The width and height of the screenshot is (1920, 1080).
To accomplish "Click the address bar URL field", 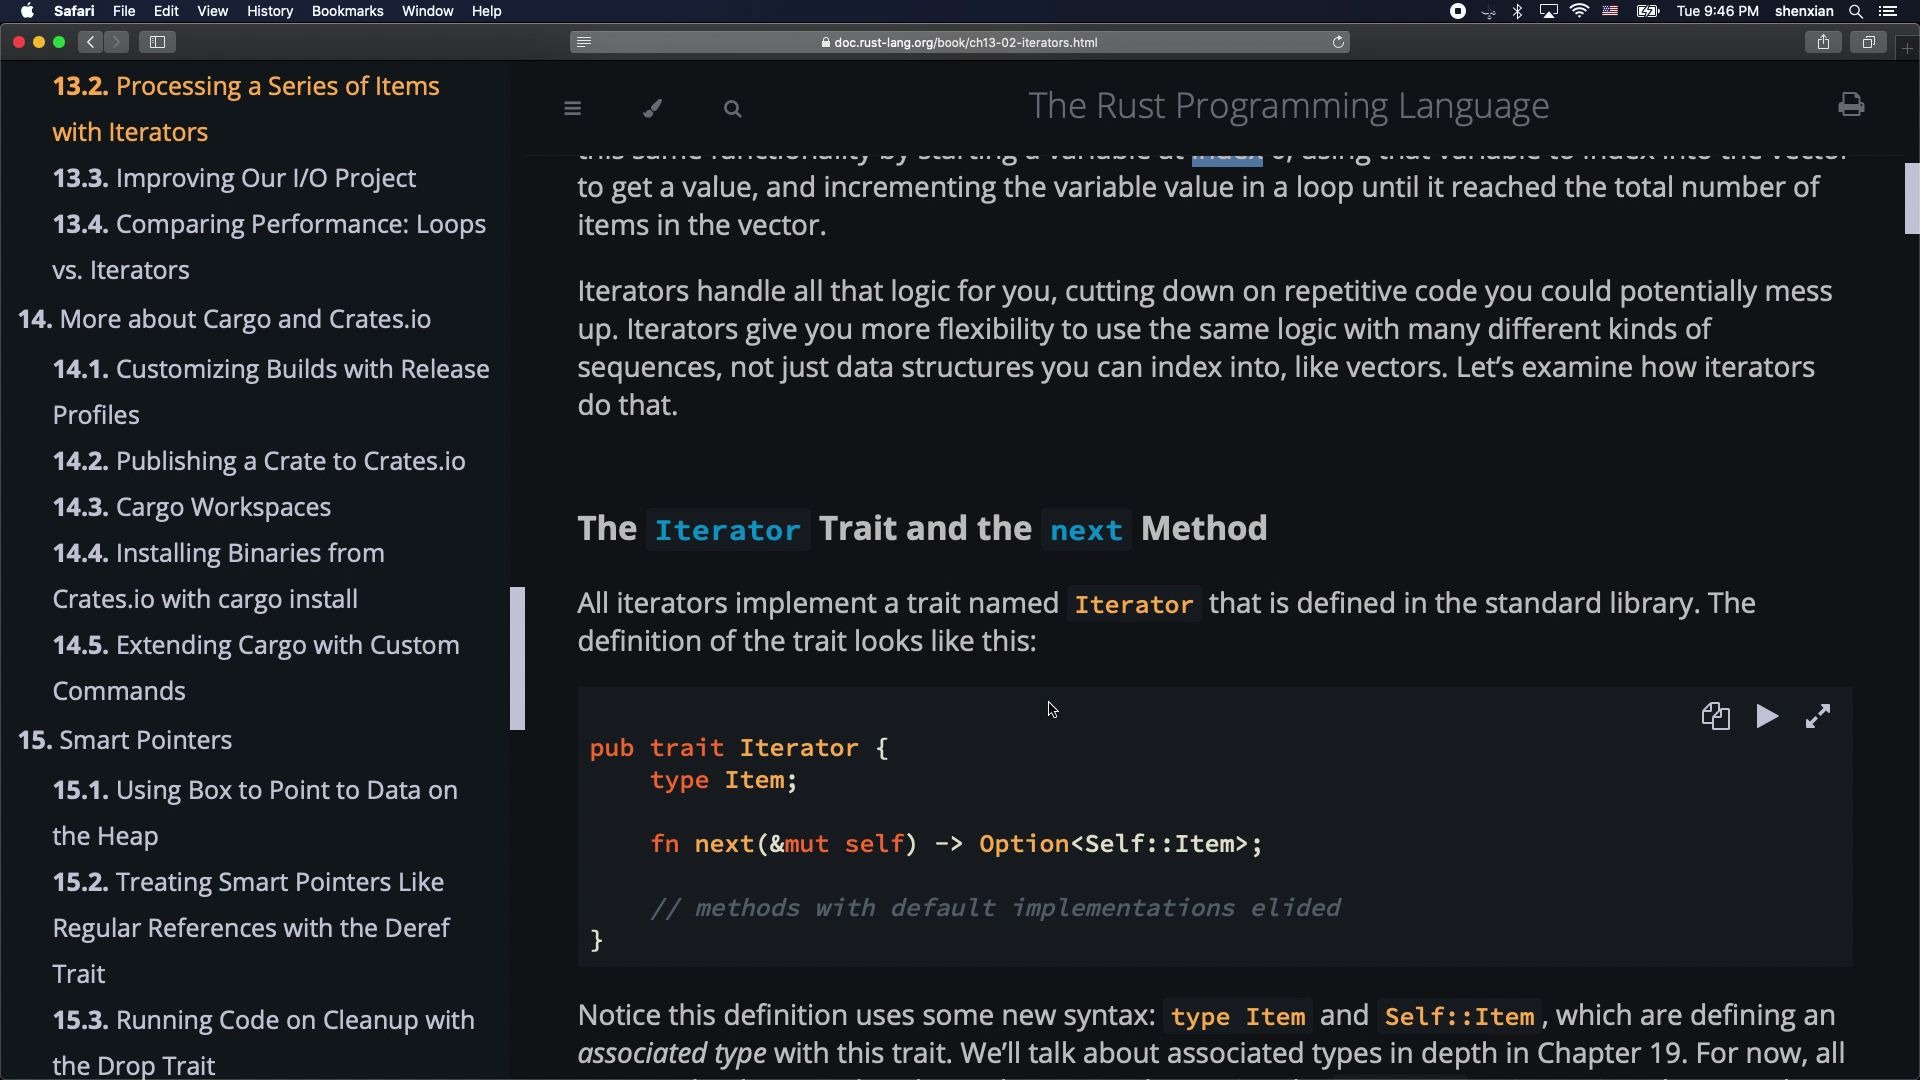I will click(958, 42).
